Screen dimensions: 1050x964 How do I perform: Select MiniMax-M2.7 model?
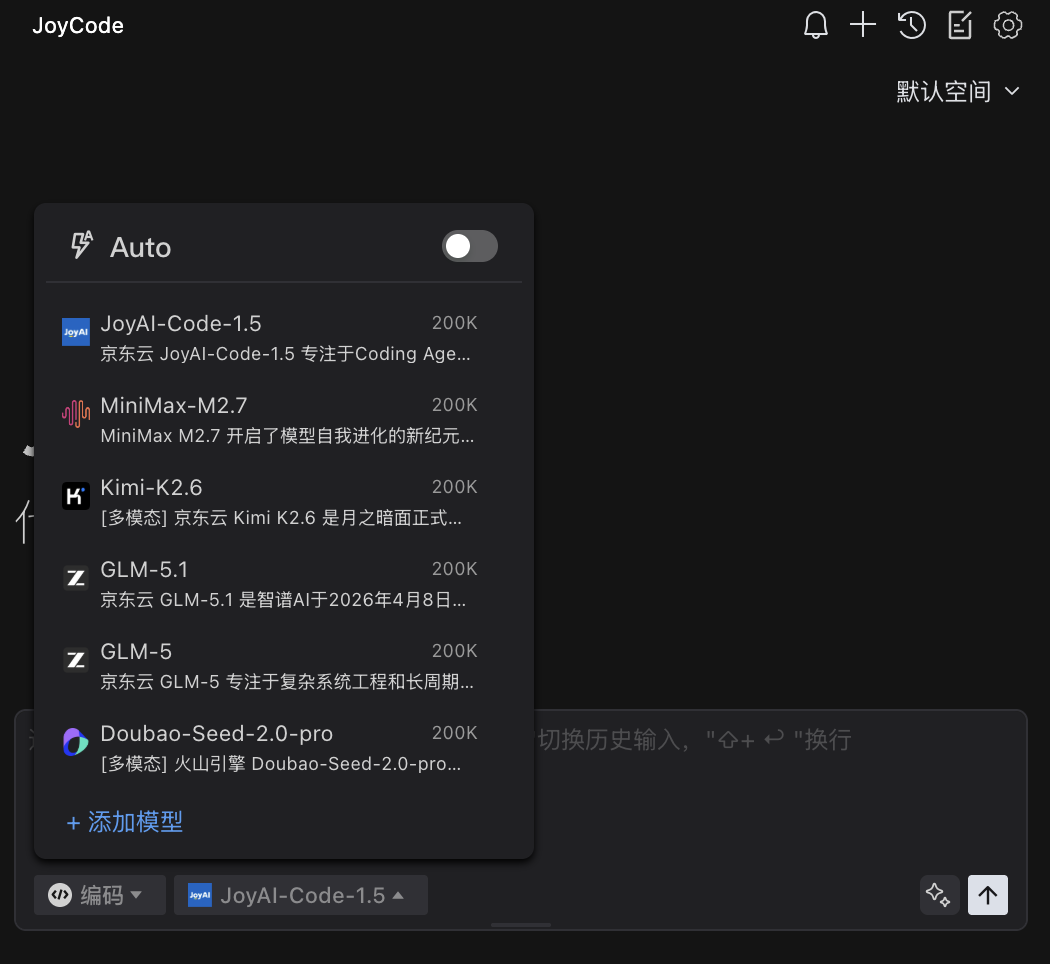click(x=284, y=420)
